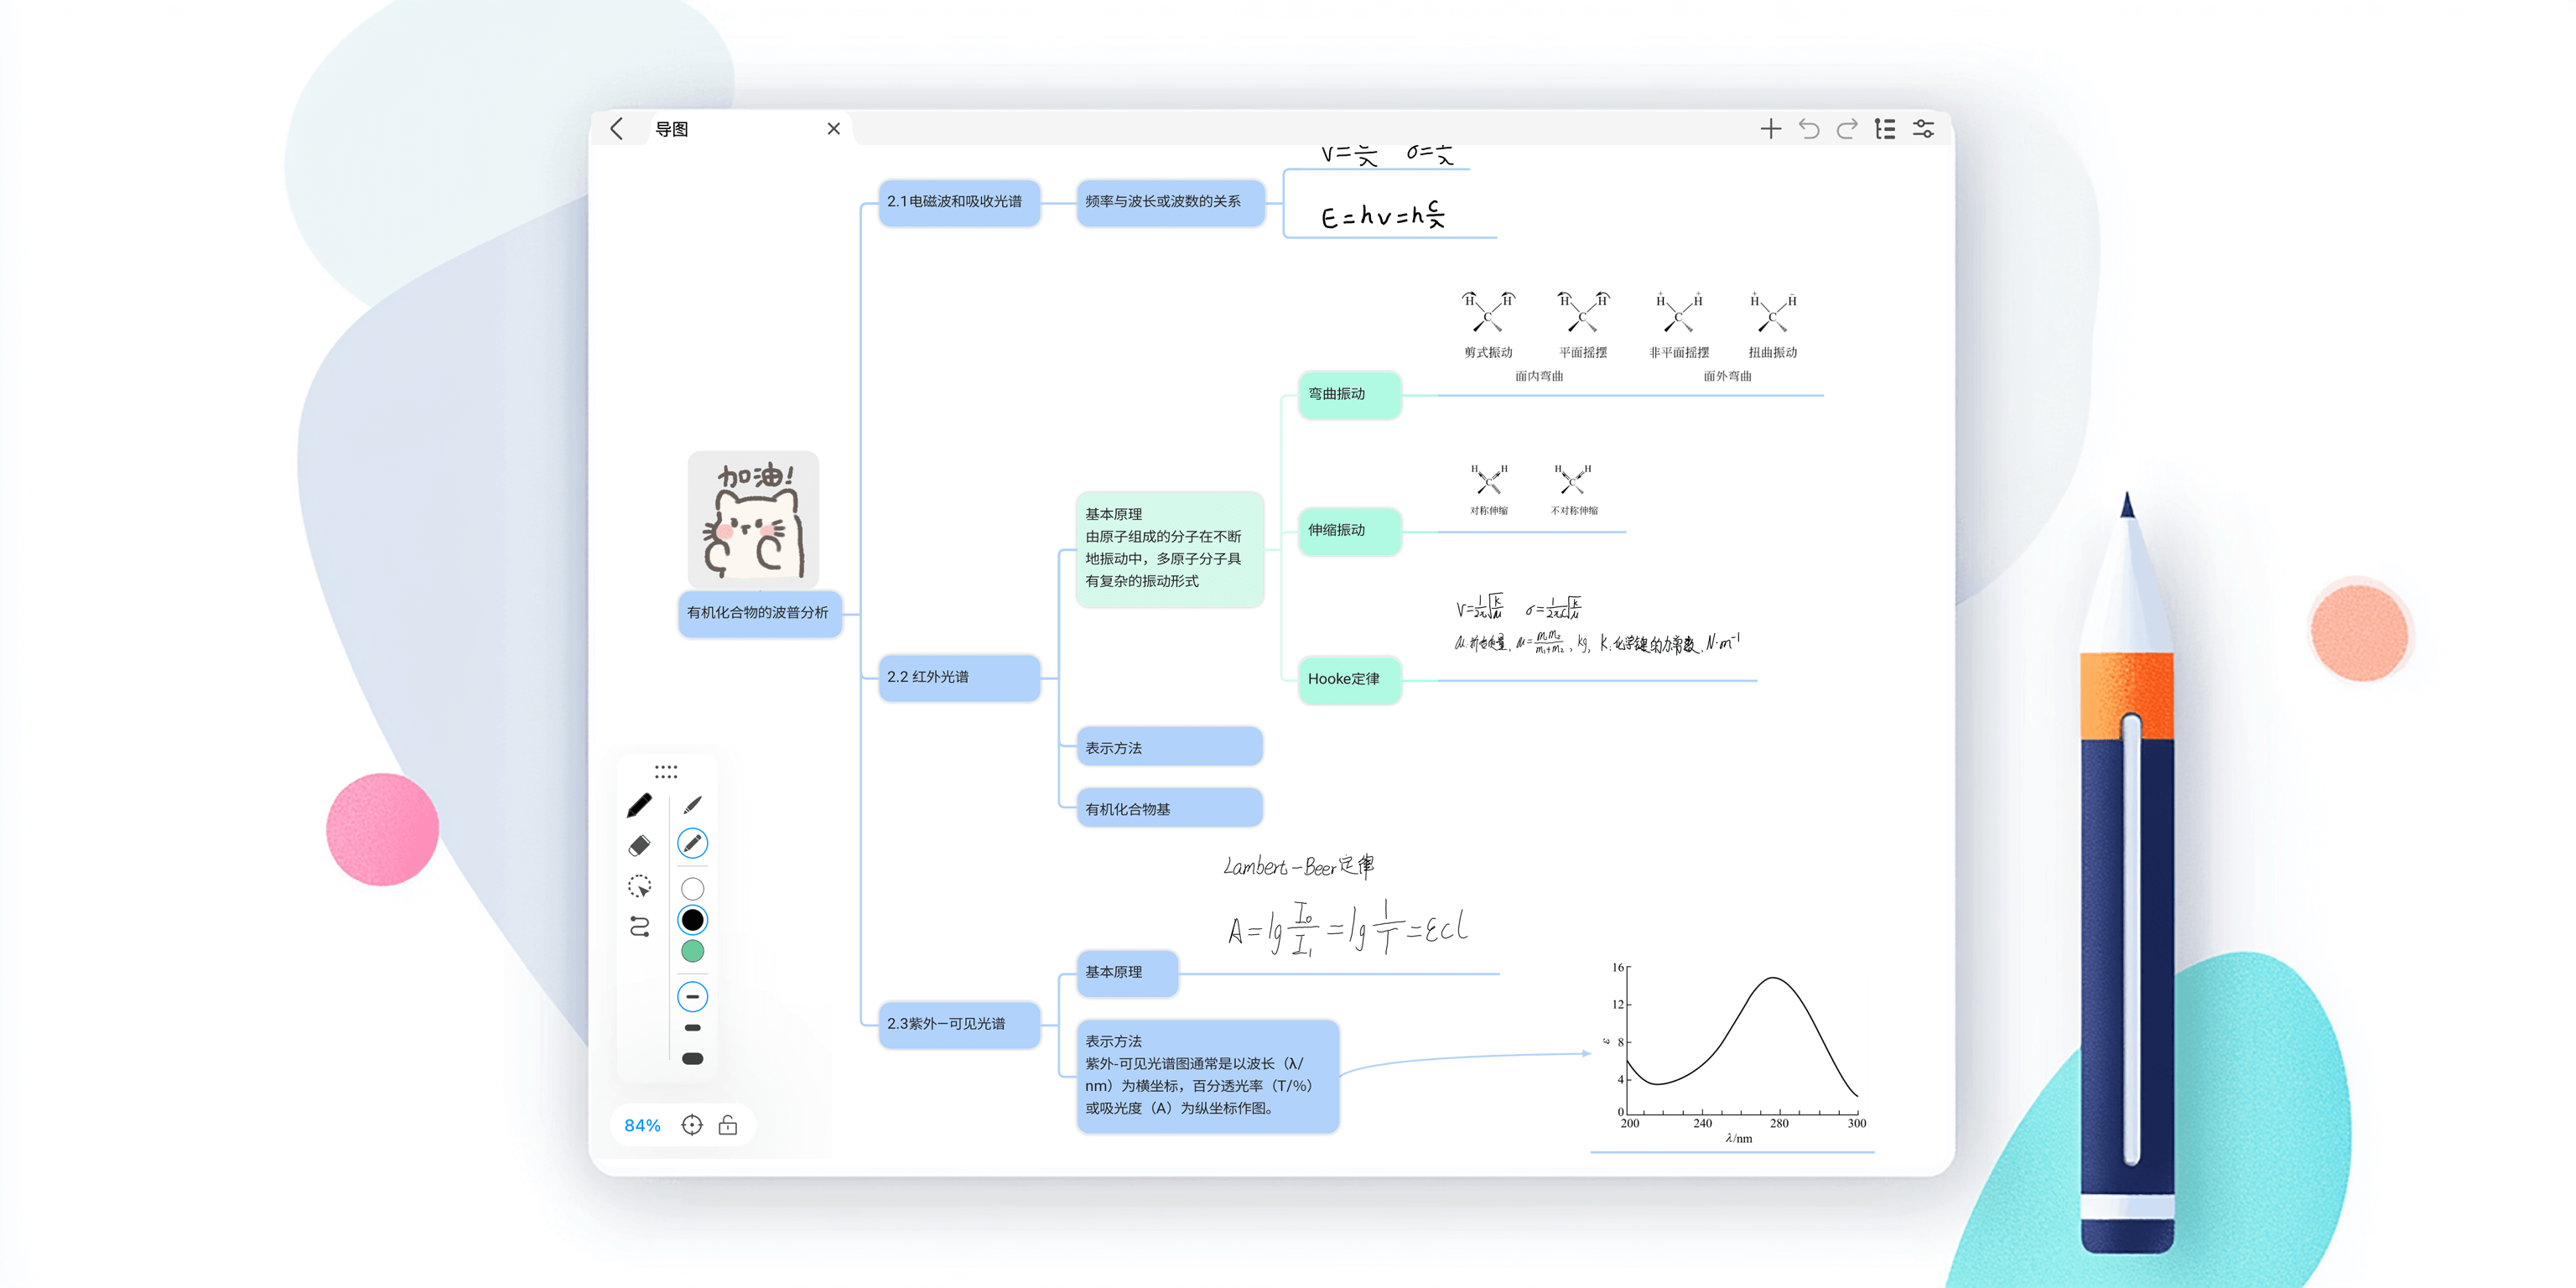Viewport: 2576px width, 1288px height.
Task: Add a new node with plus
Action: tap(1770, 129)
